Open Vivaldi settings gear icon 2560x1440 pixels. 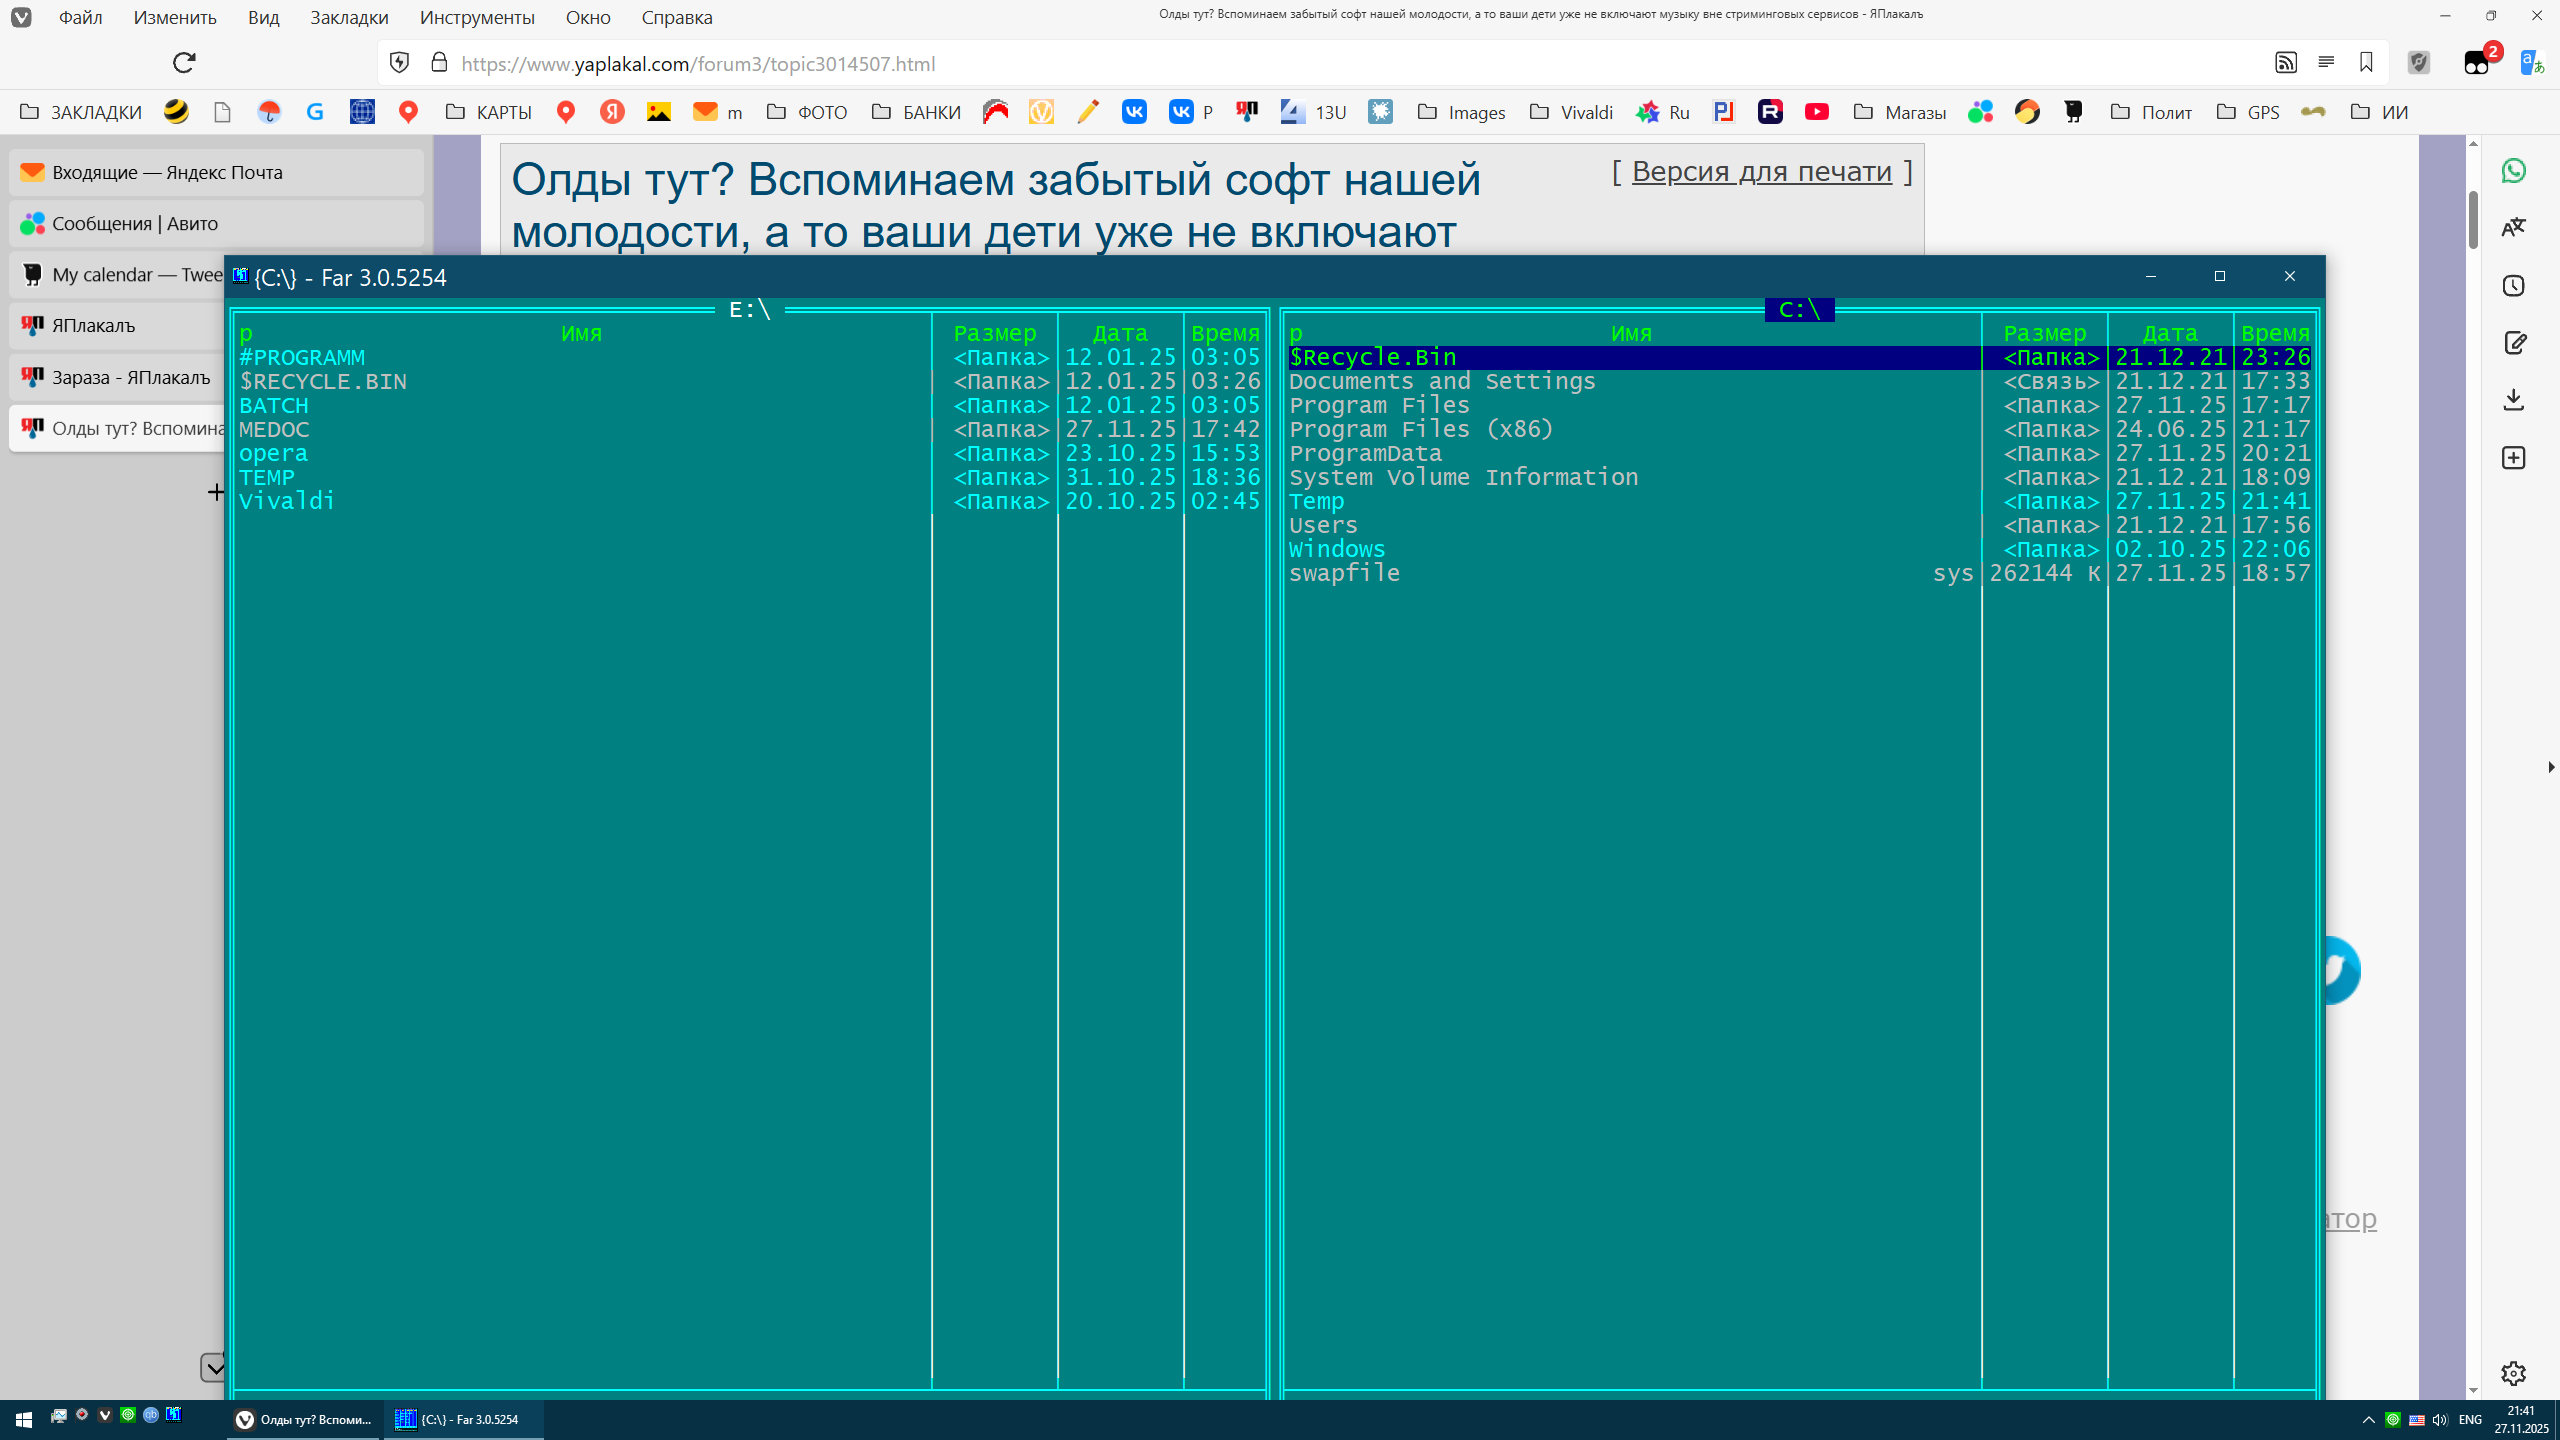2514,1373
